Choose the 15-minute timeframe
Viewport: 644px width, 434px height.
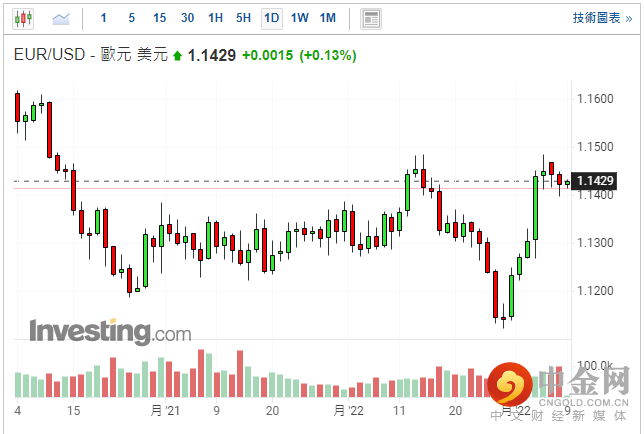click(160, 18)
